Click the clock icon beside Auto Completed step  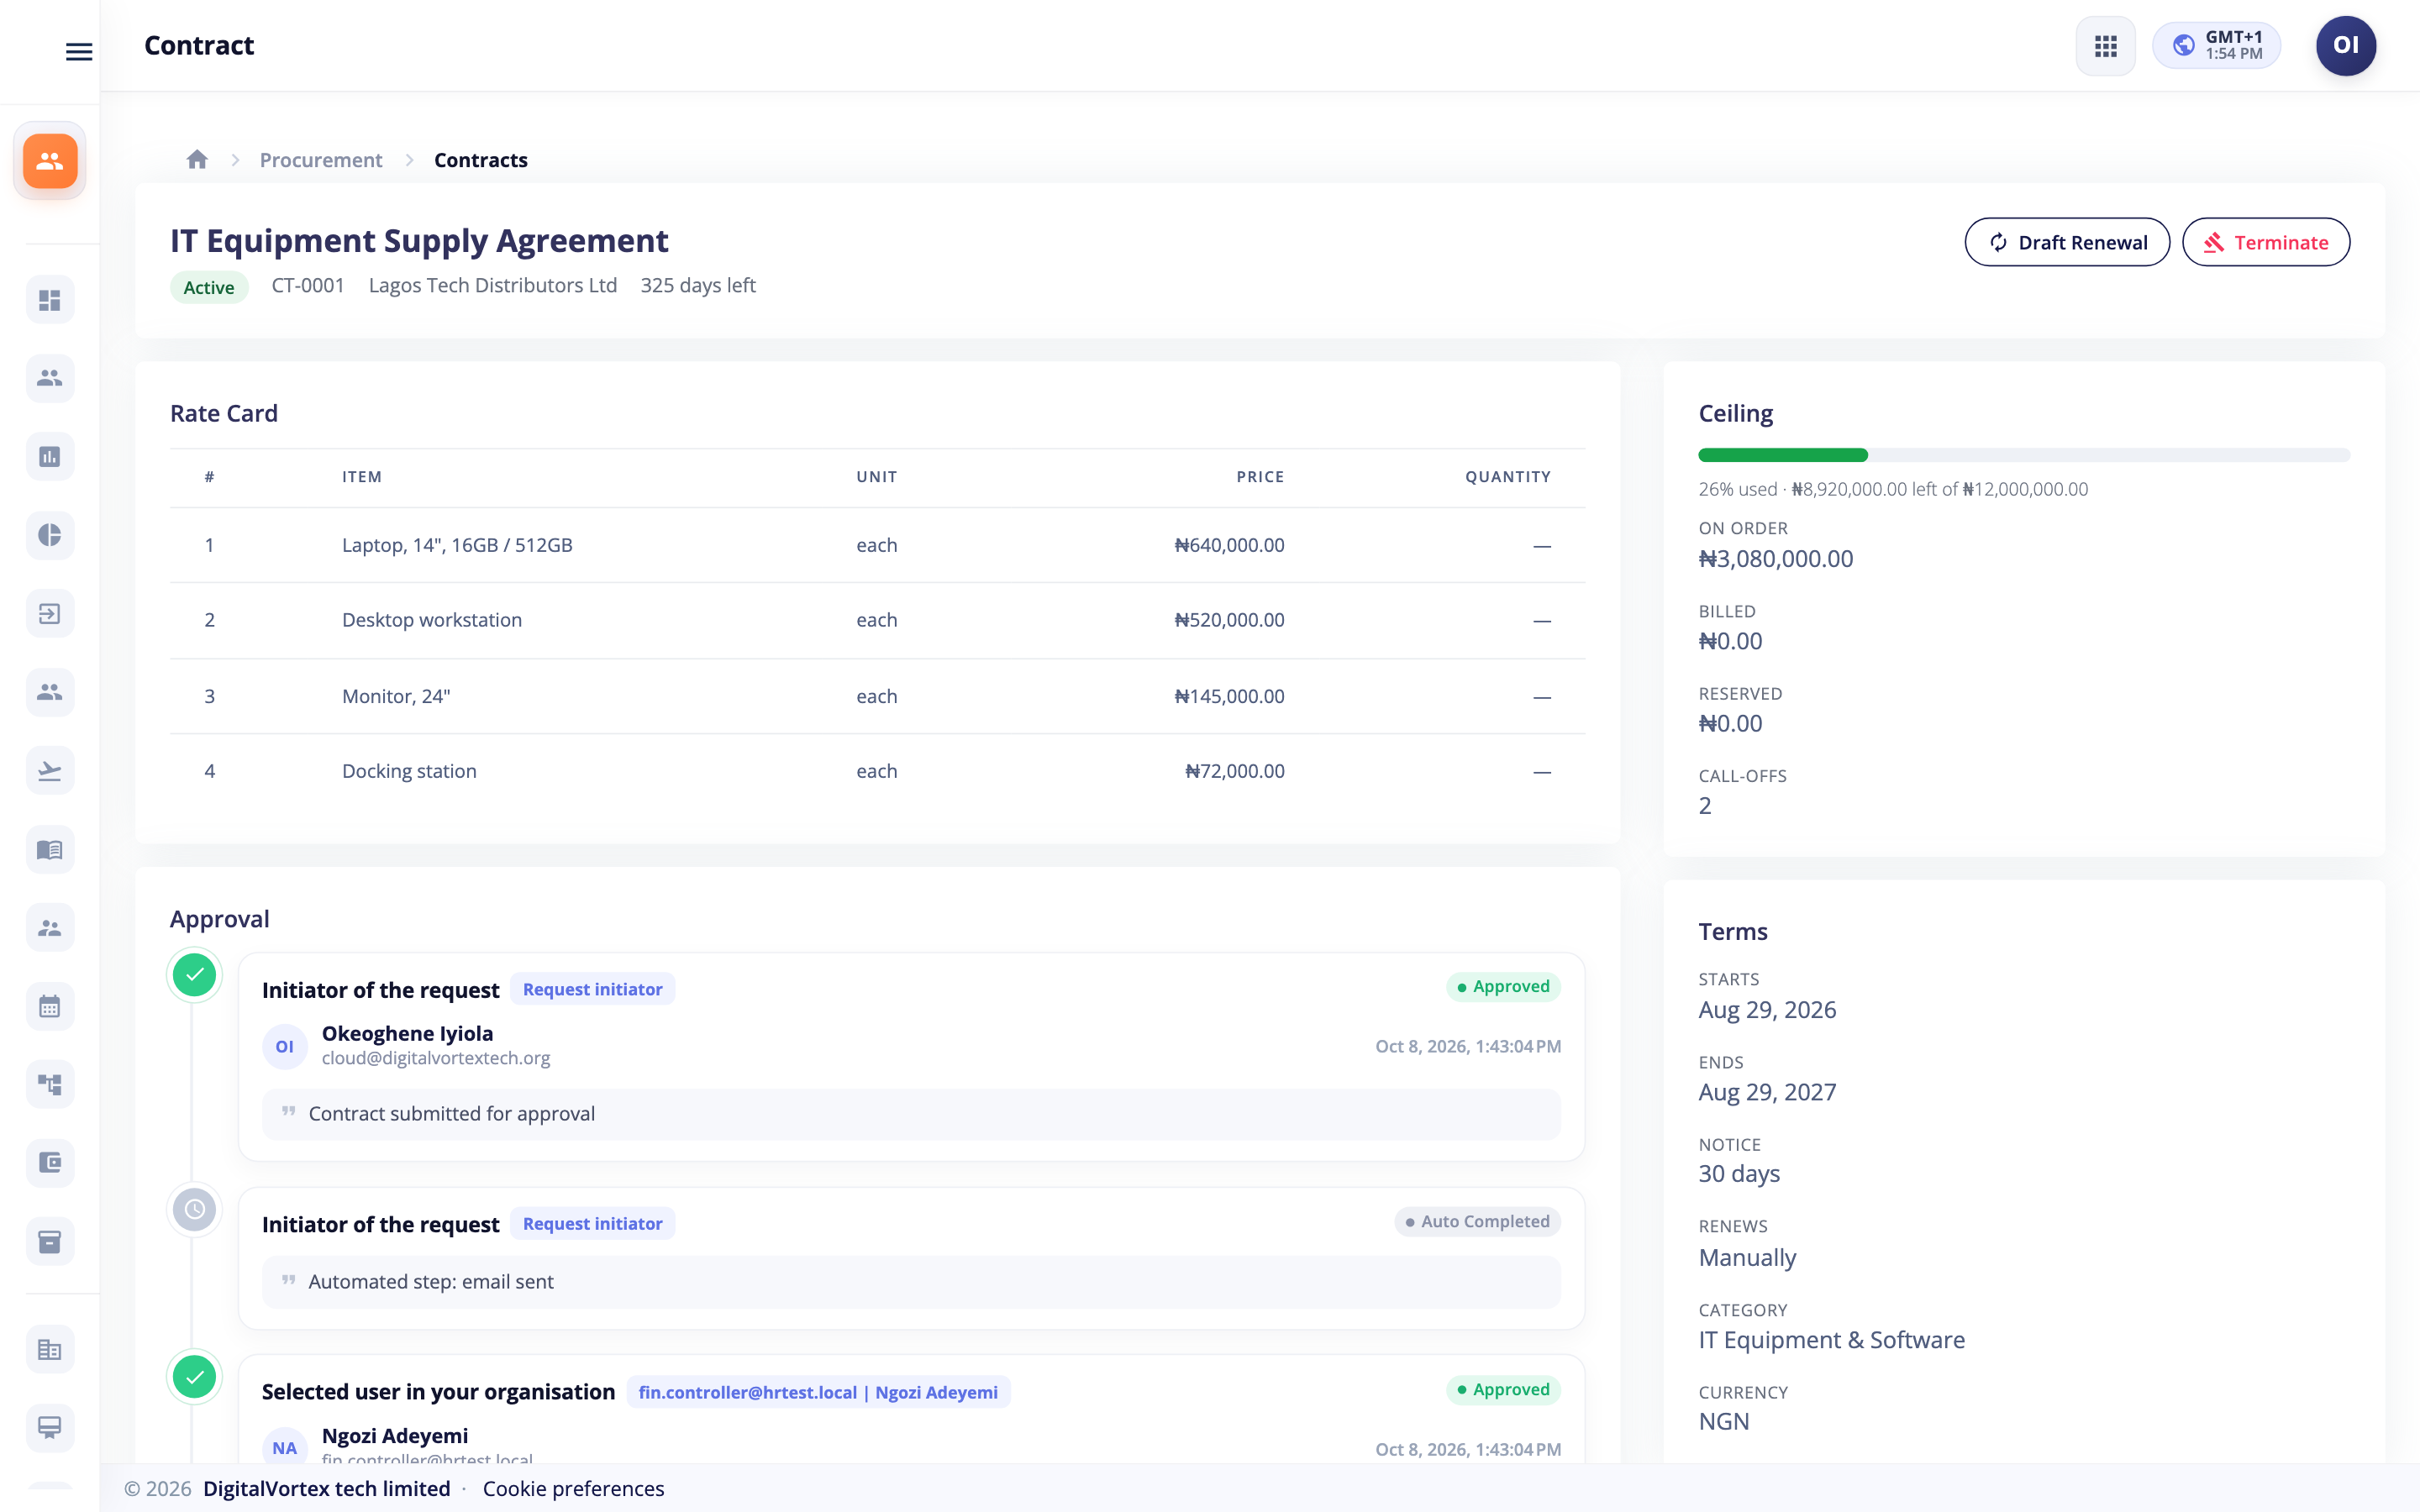194,1210
